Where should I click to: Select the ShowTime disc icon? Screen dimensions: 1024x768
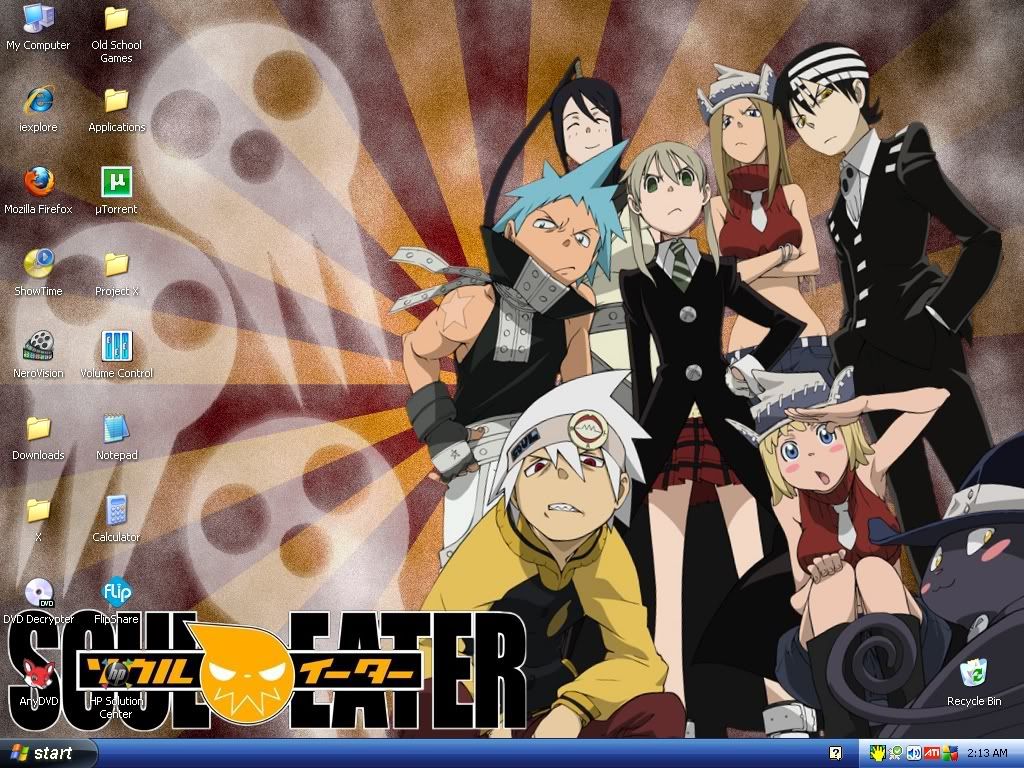[x=38, y=264]
